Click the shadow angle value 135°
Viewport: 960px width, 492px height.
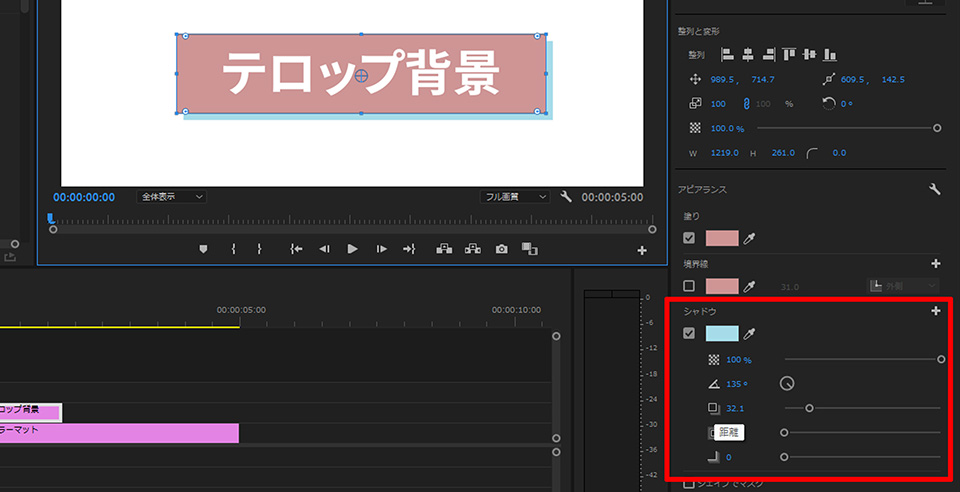(x=737, y=384)
